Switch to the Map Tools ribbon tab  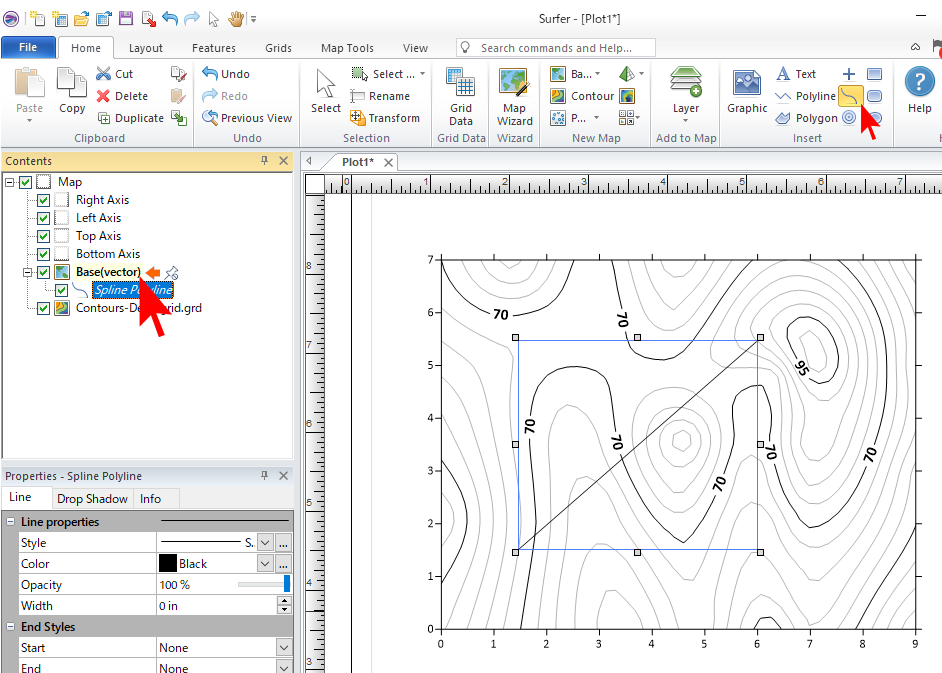[347, 48]
